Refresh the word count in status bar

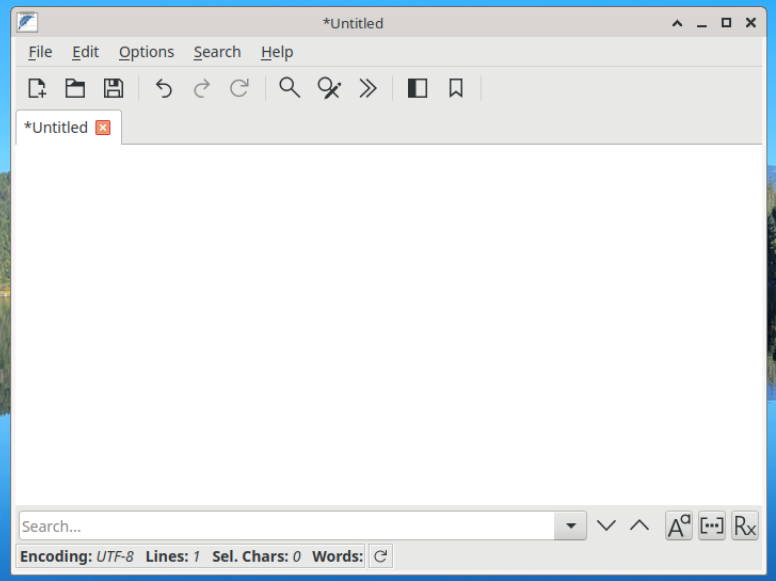(381, 556)
